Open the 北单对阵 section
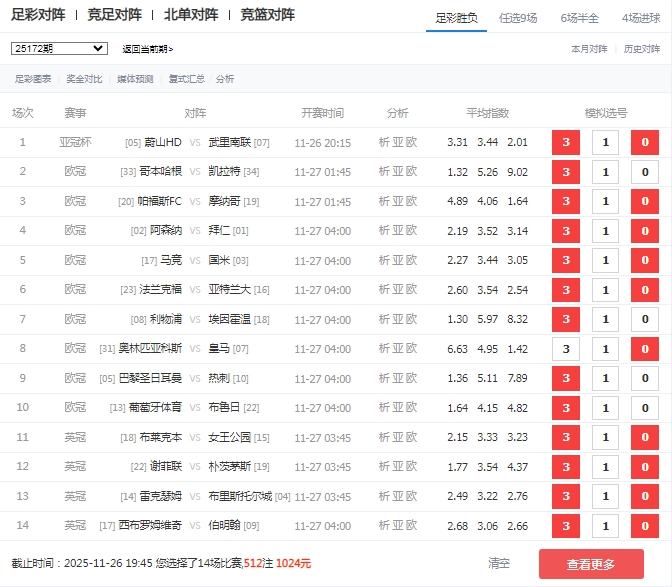Screen dimensions: 672x587 190,15
